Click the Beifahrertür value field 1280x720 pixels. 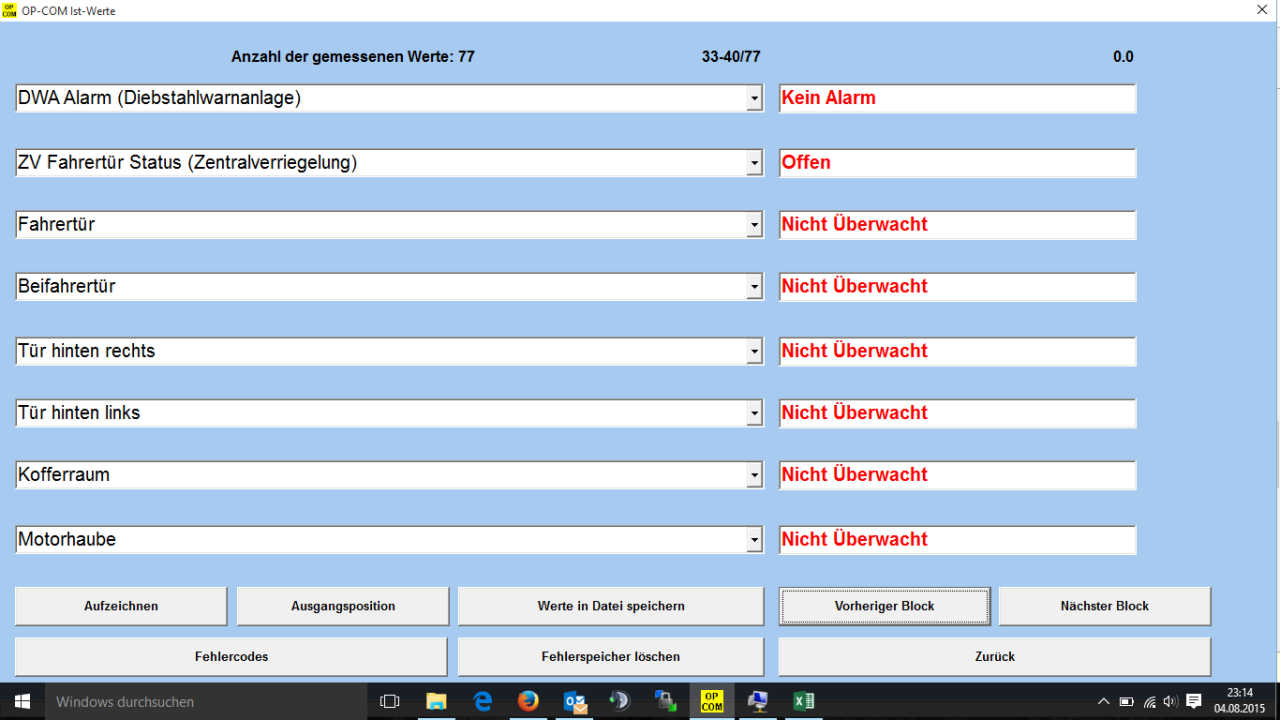tap(957, 287)
